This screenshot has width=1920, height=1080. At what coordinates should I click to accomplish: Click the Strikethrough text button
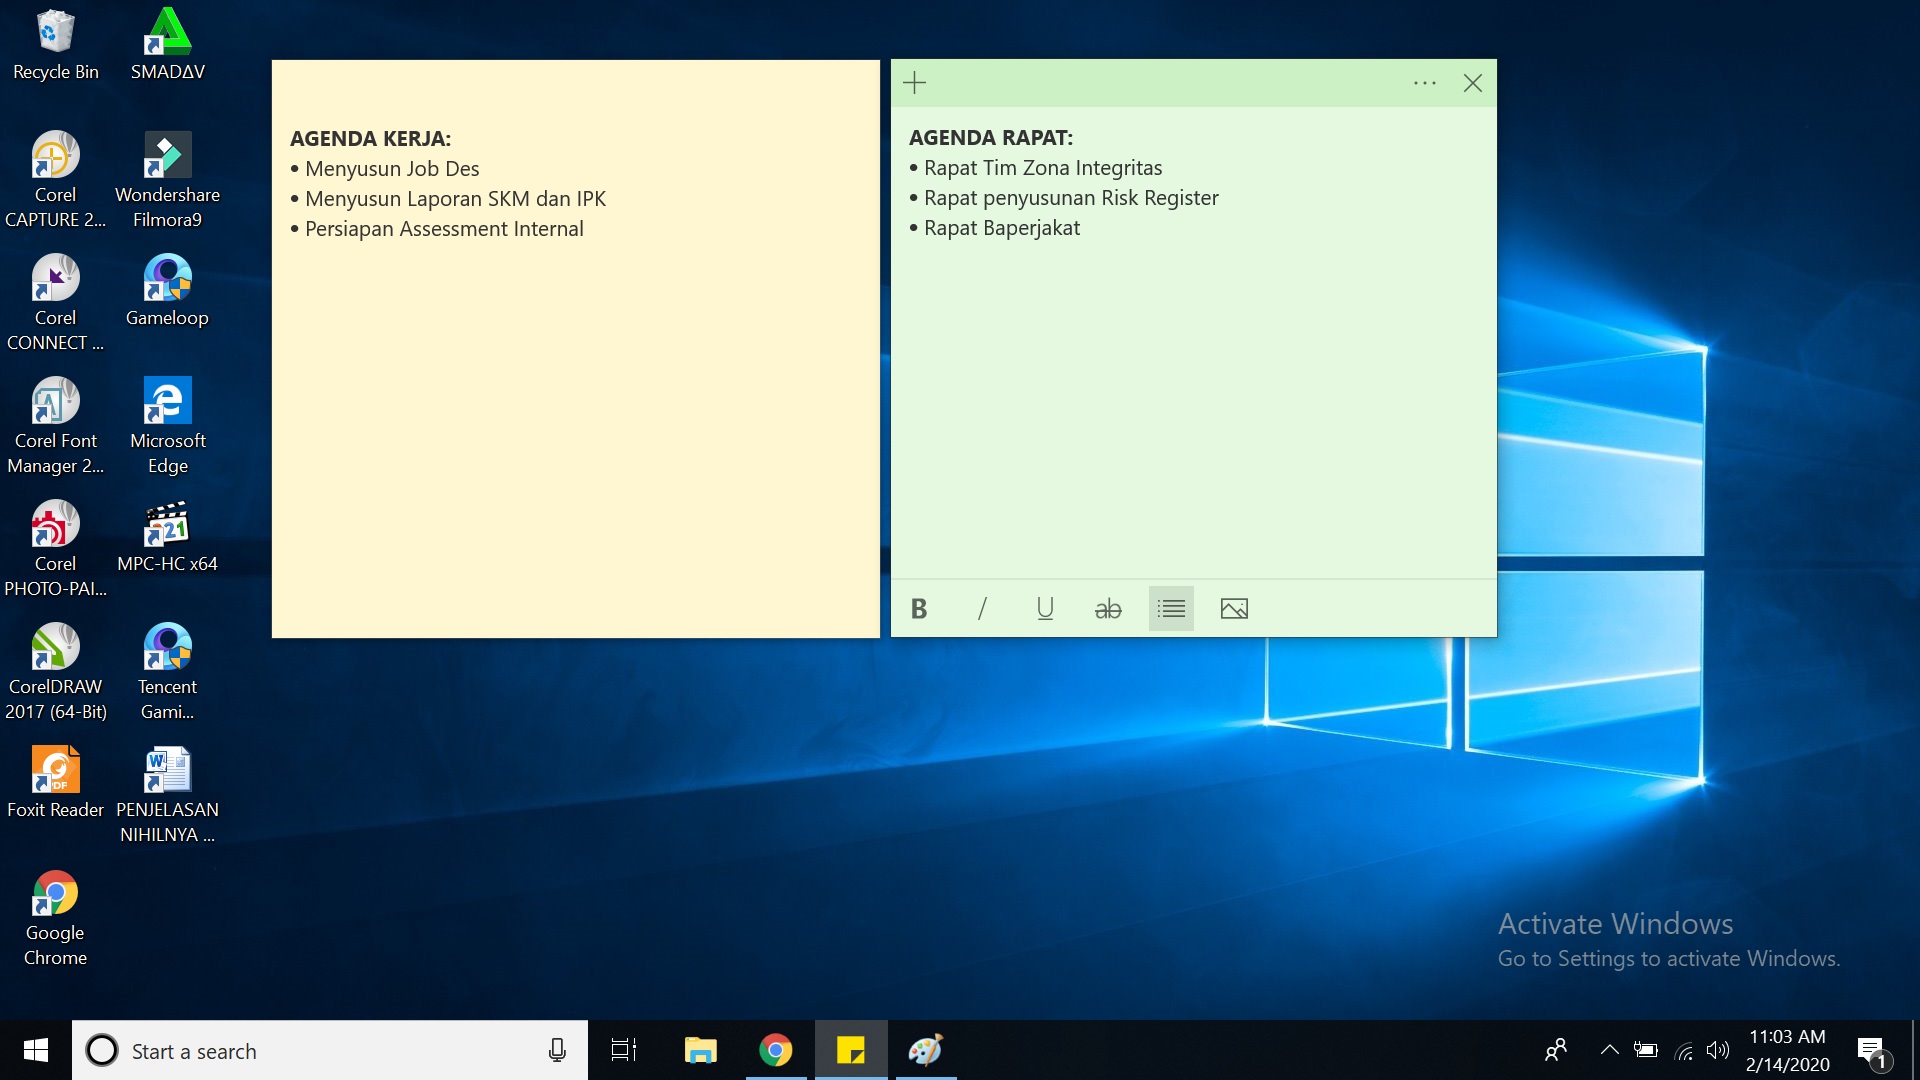[1108, 608]
